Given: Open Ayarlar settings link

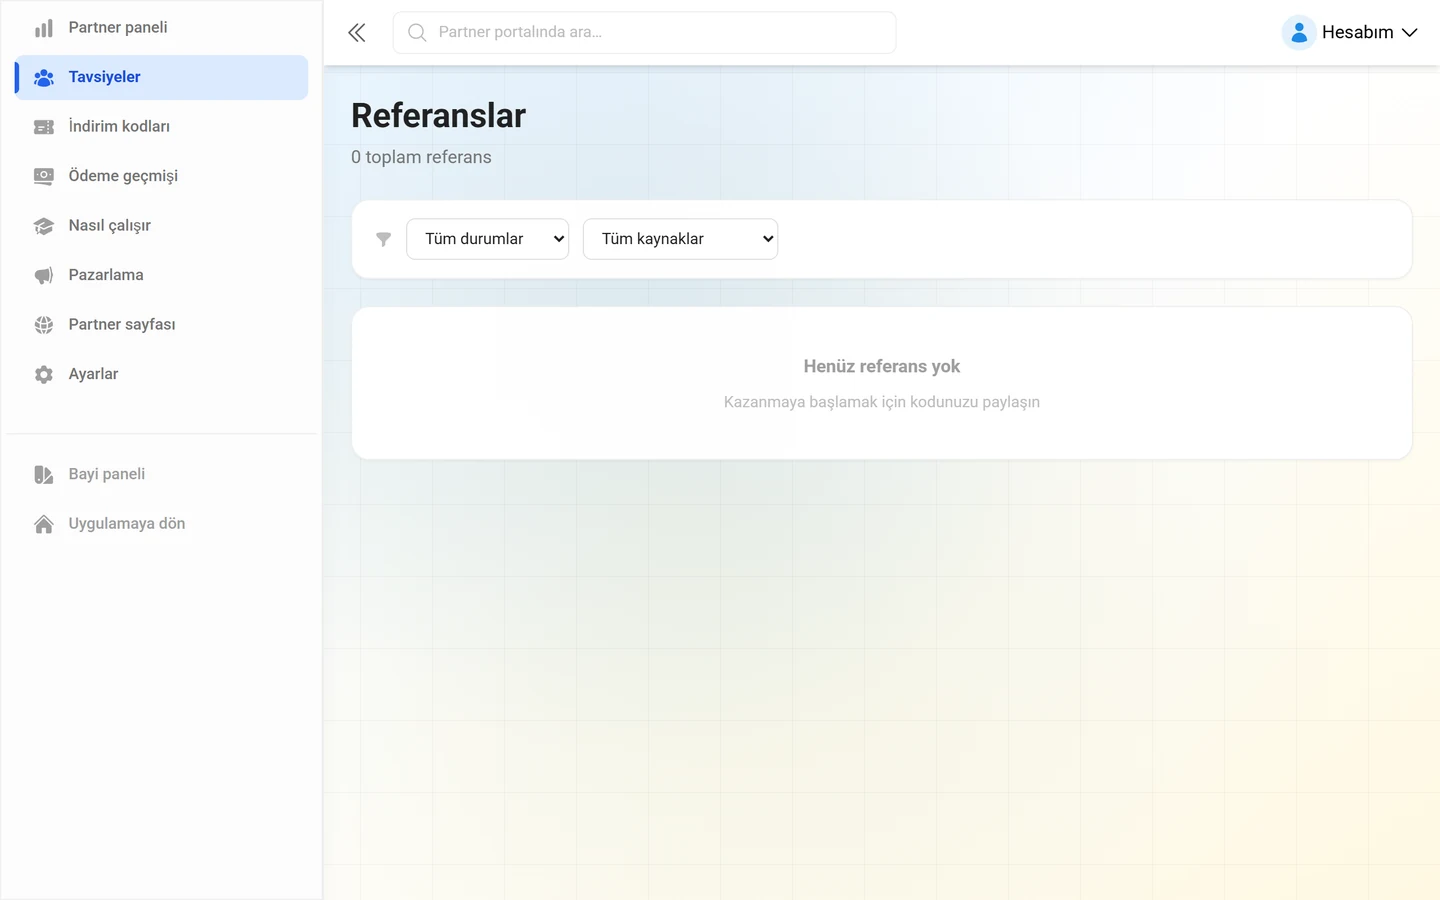Looking at the screenshot, I should pyautogui.click(x=162, y=374).
